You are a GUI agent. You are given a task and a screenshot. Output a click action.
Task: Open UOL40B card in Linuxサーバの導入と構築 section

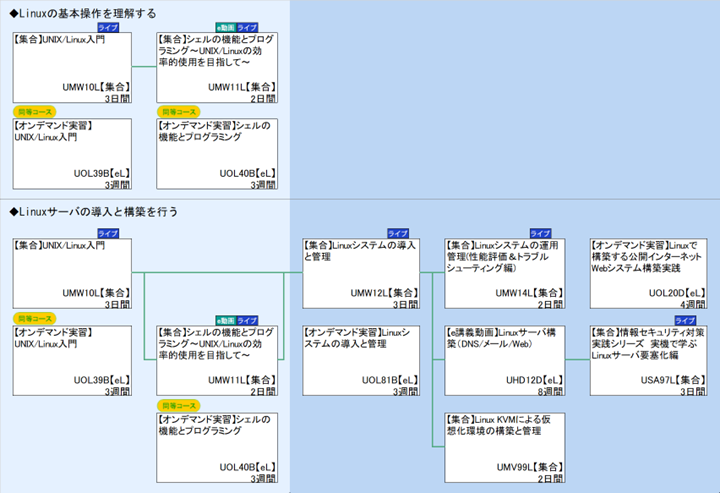pyautogui.click(x=217, y=448)
